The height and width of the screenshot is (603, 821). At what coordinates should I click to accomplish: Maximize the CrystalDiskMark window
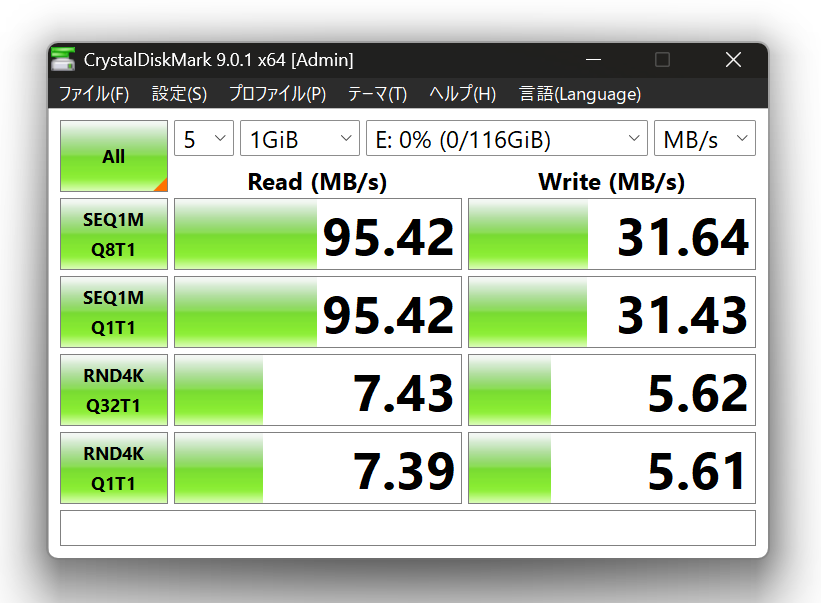662,60
